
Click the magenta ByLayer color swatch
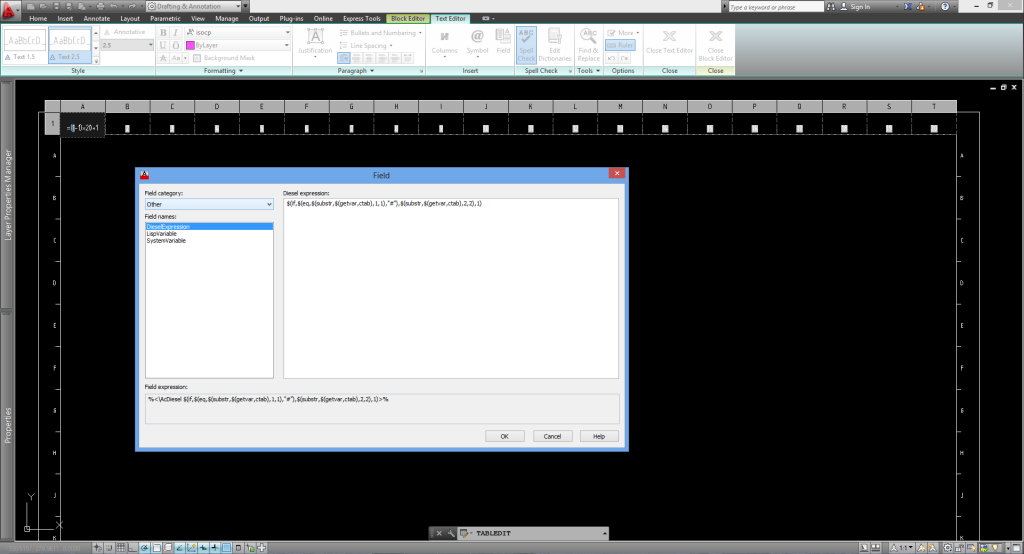[190, 45]
